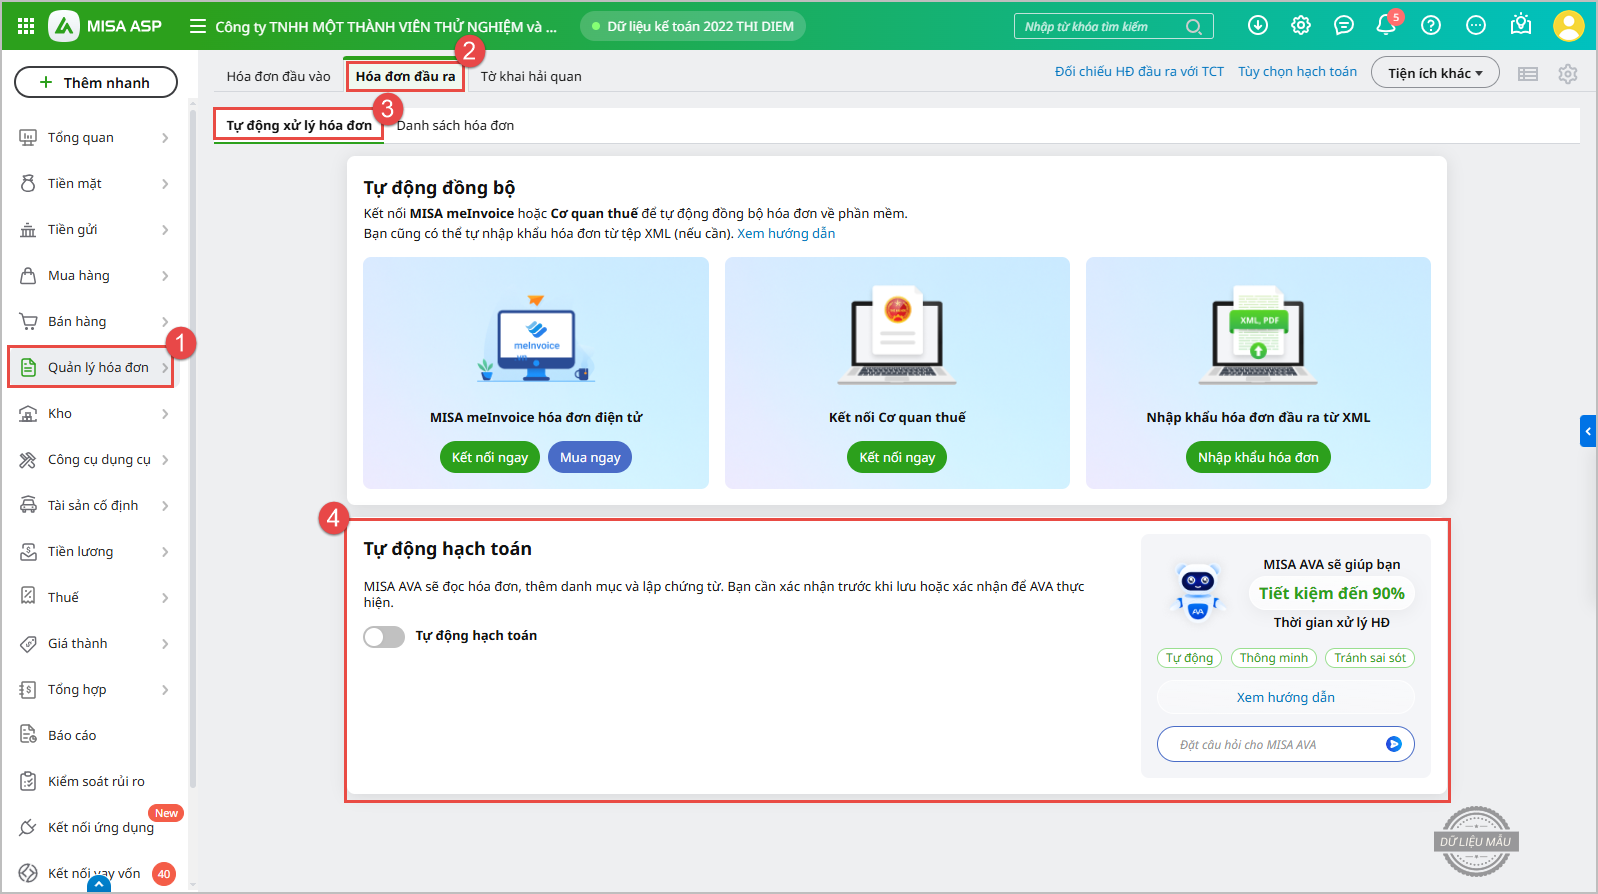Open the Tiện ích khác dropdown
Image resolution: width=1598 pixels, height=894 pixels.
[x=1434, y=73]
